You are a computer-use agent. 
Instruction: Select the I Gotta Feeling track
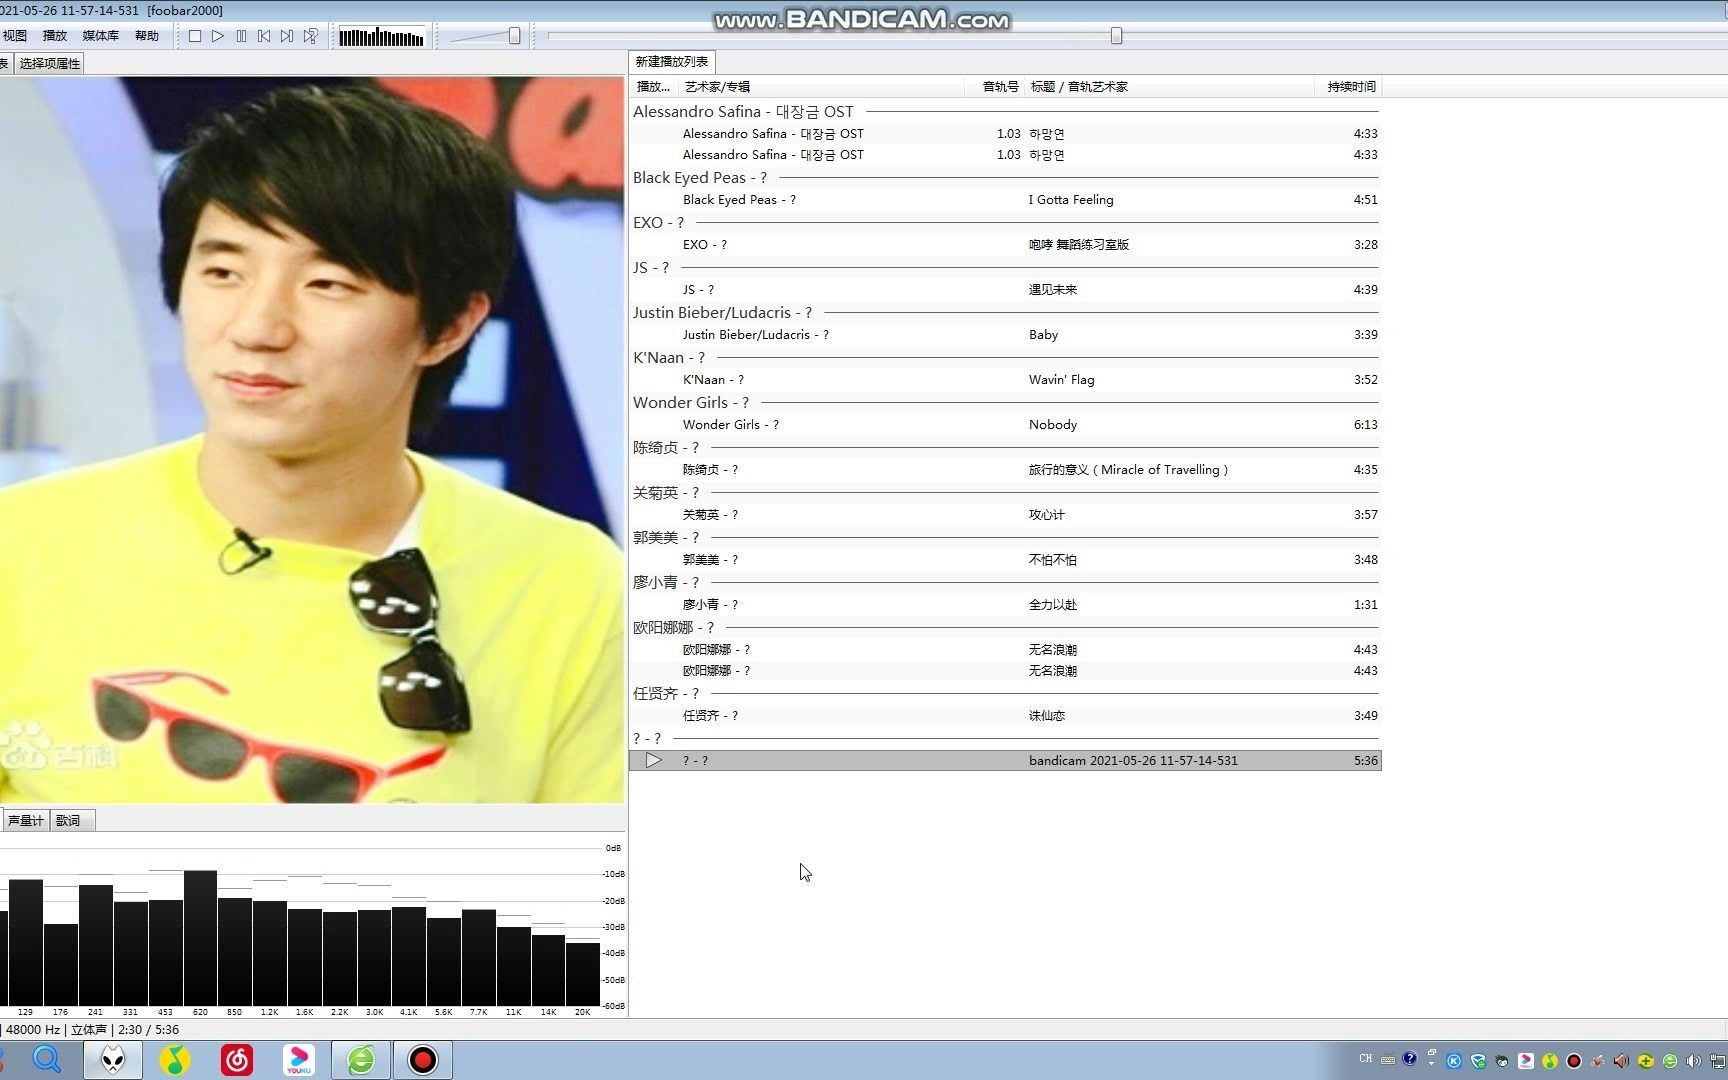1005,200
